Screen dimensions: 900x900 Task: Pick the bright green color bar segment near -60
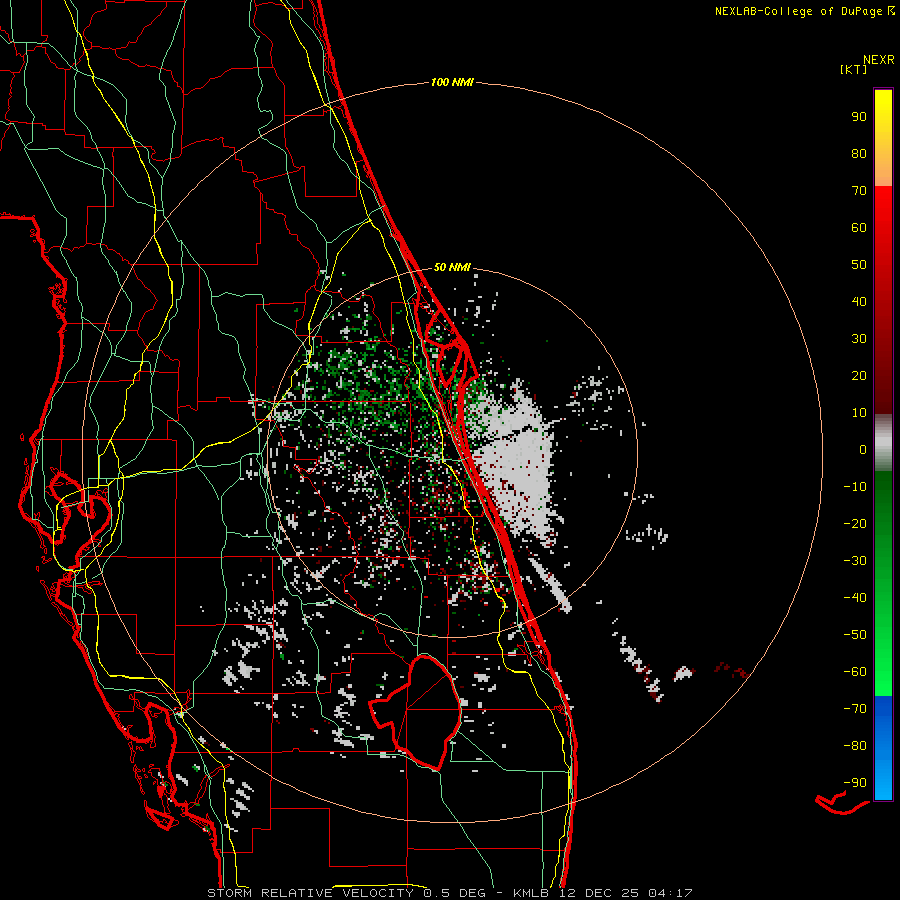883,672
